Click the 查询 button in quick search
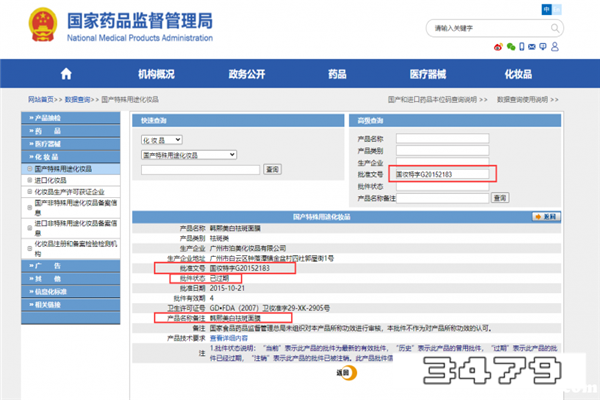 272,169
